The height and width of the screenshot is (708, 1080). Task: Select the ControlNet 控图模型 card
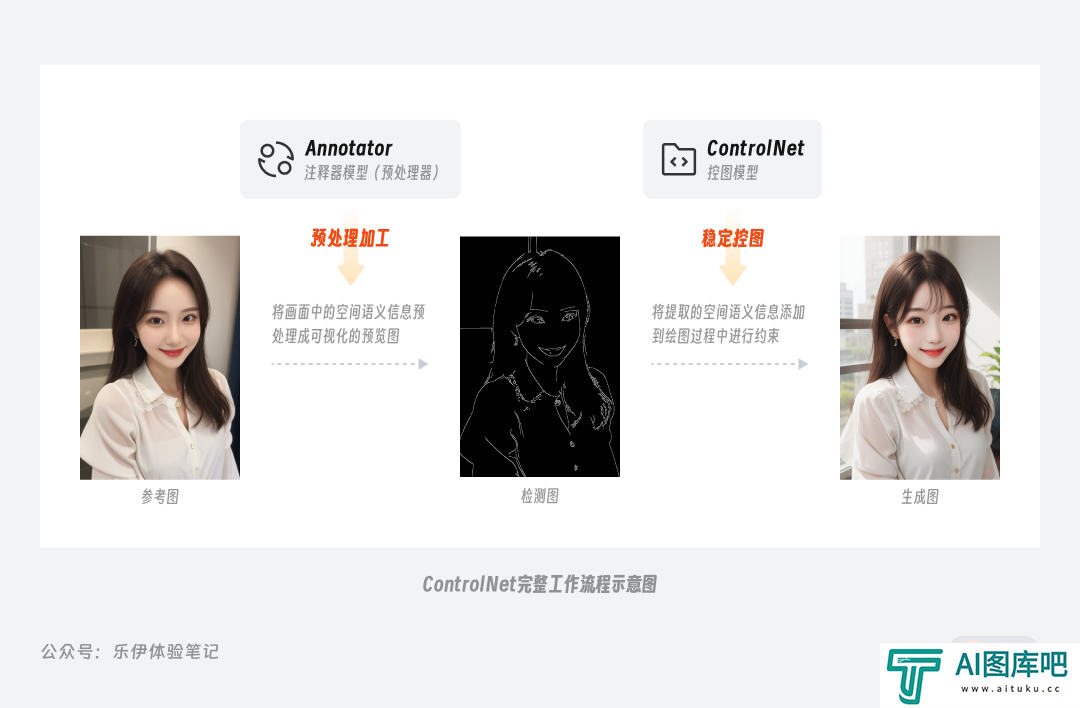click(x=732, y=159)
